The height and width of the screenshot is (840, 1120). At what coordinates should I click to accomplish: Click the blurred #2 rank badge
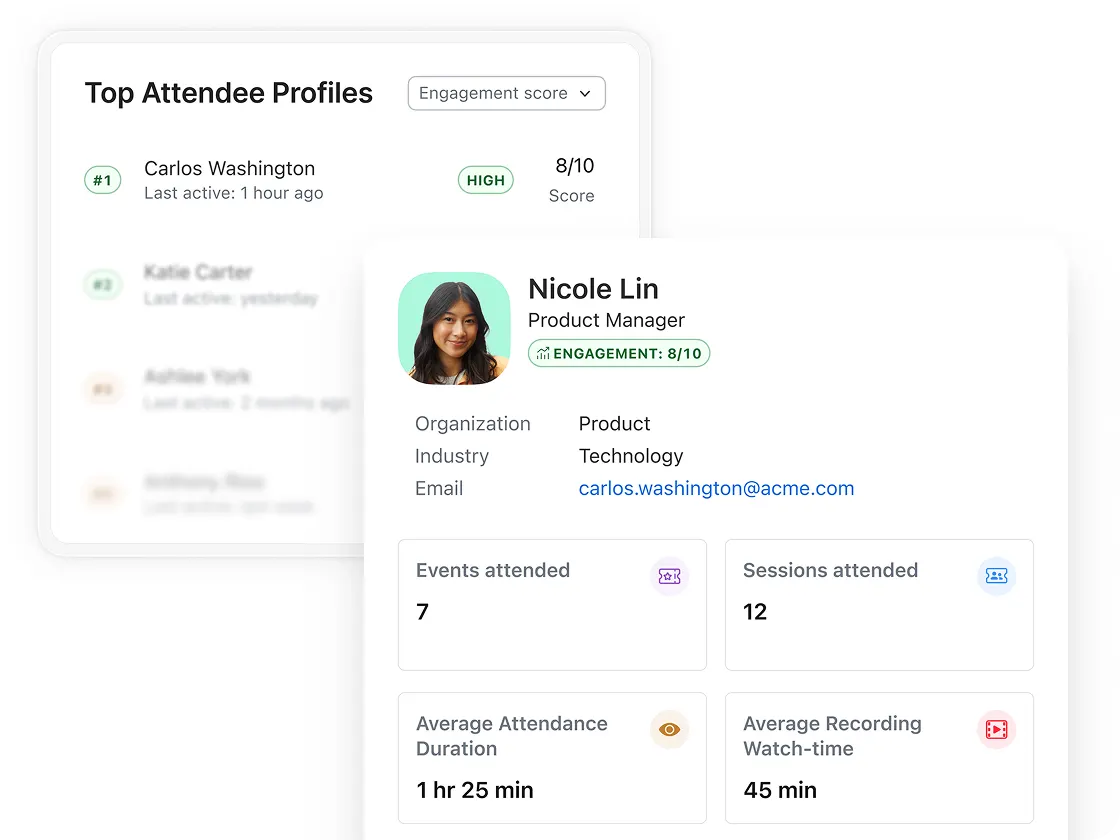tap(102, 285)
